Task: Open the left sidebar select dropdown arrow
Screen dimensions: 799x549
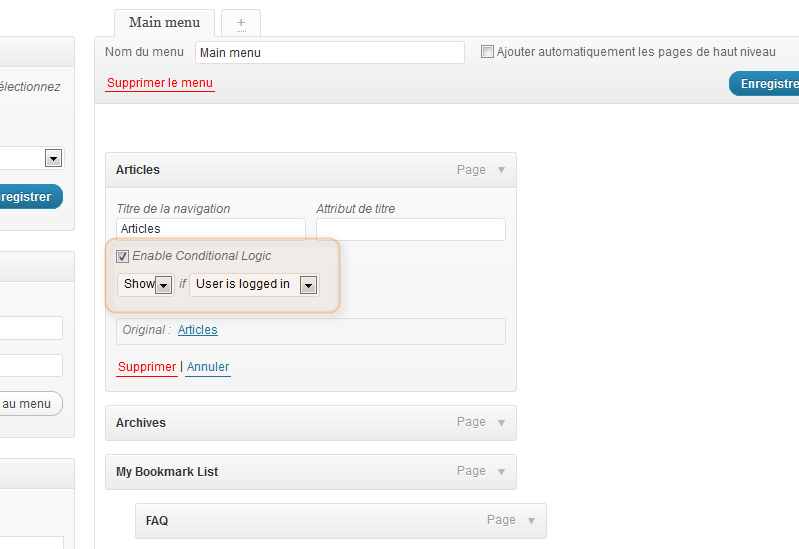Action: [x=54, y=158]
